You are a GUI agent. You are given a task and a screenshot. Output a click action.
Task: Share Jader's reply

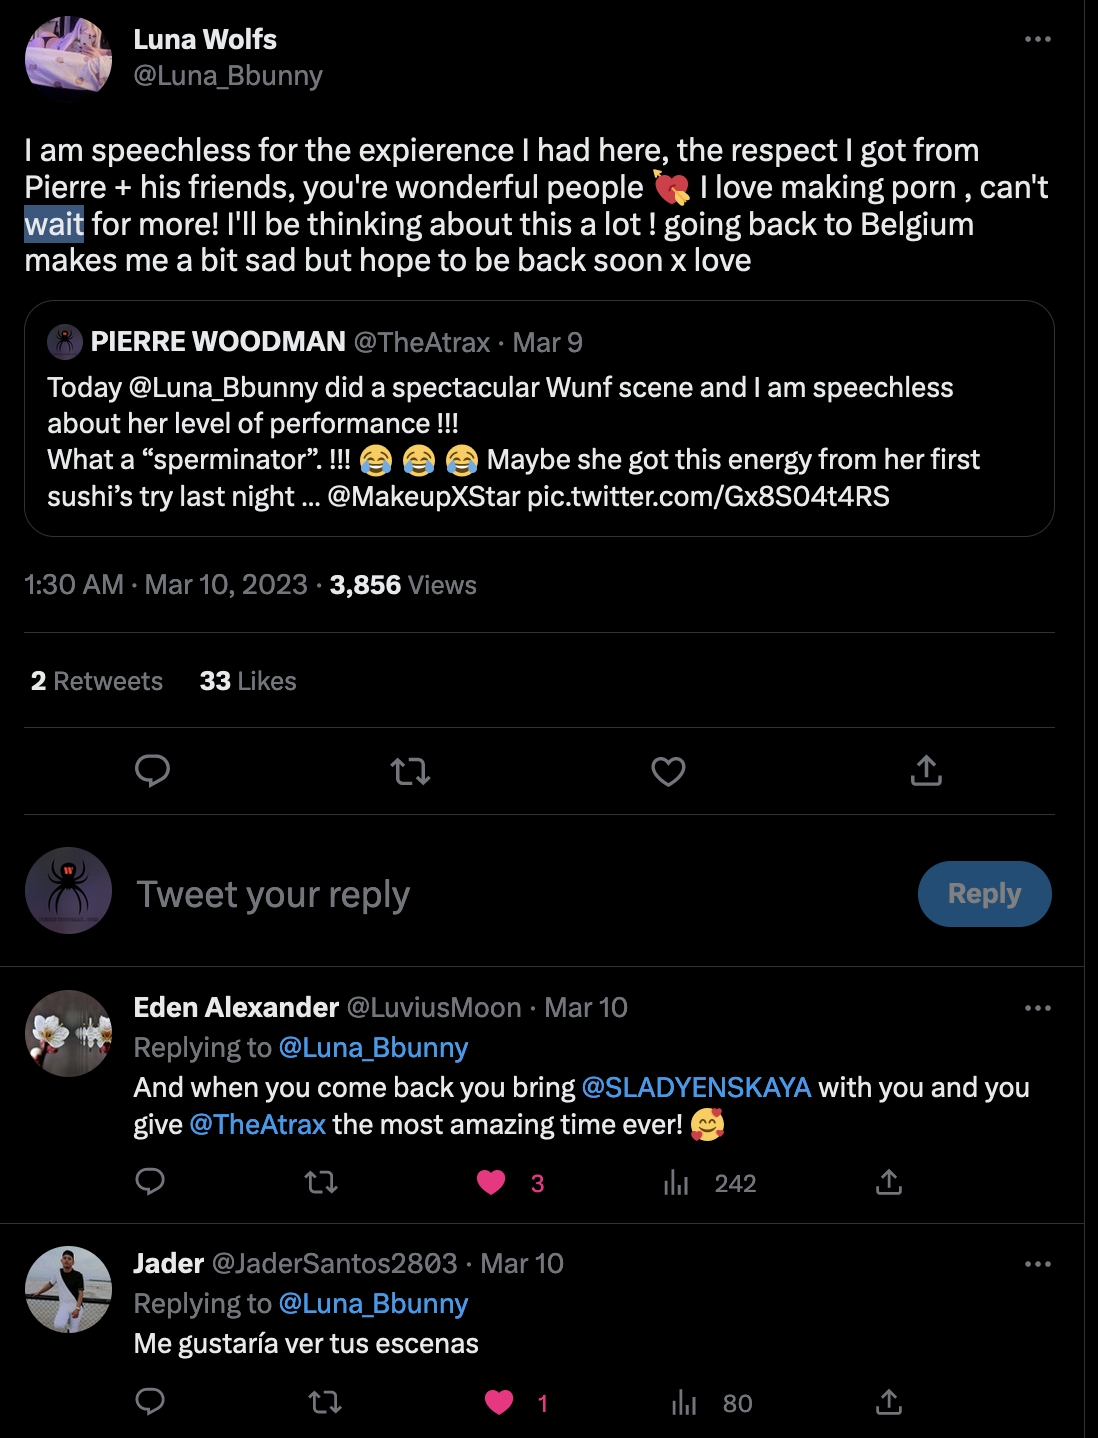tap(889, 1403)
